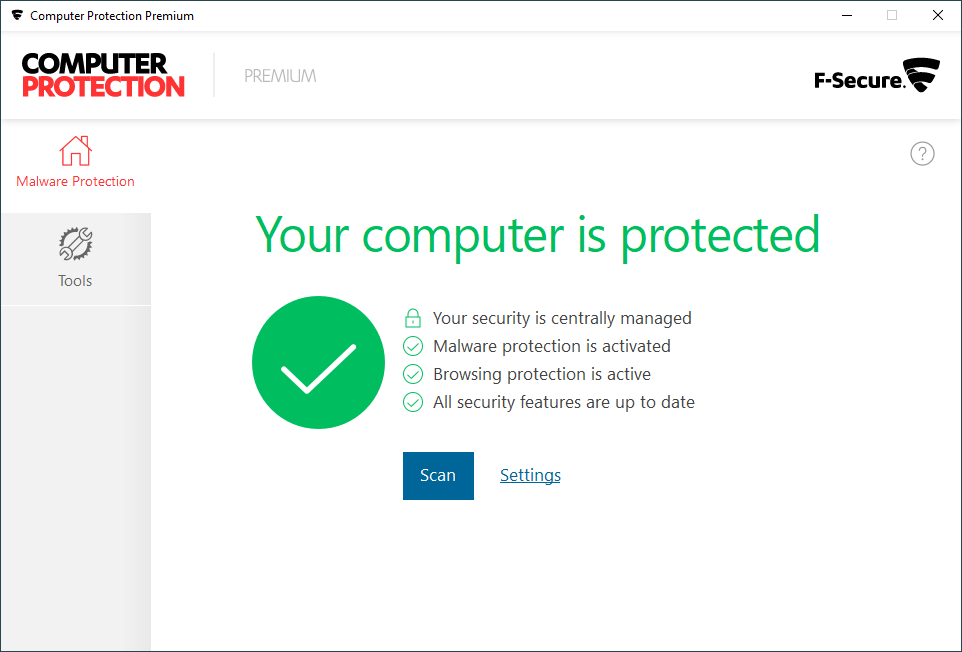Click the "Your computer is protected" heading
The image size is (962, 652).
[x=538, y=234]
